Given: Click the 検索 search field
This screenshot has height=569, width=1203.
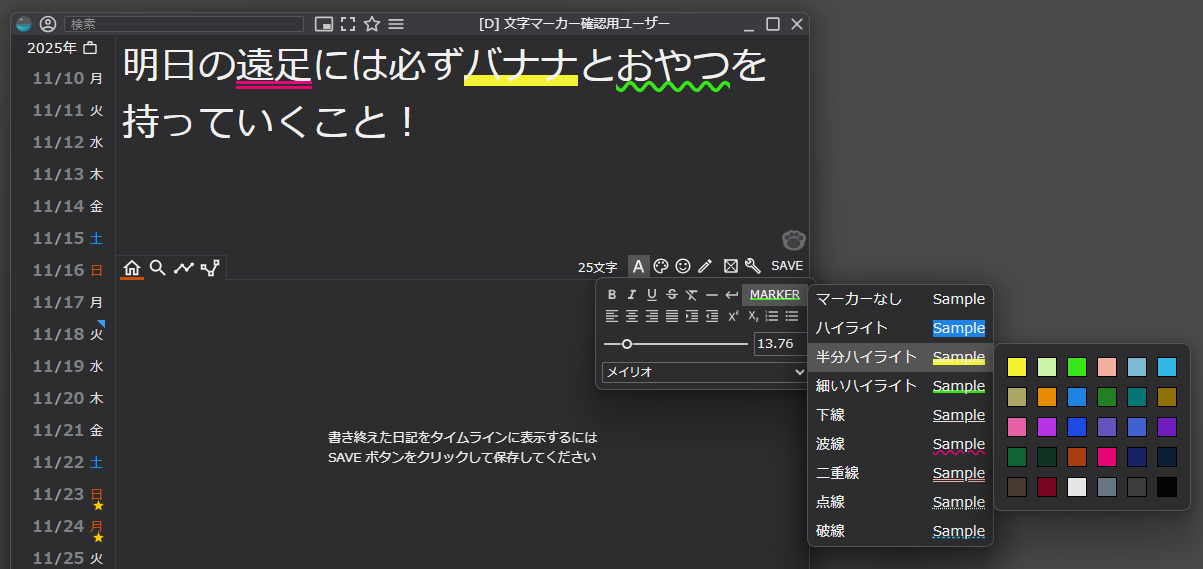Looking at the screenshot, I should (x=184, y=24).
